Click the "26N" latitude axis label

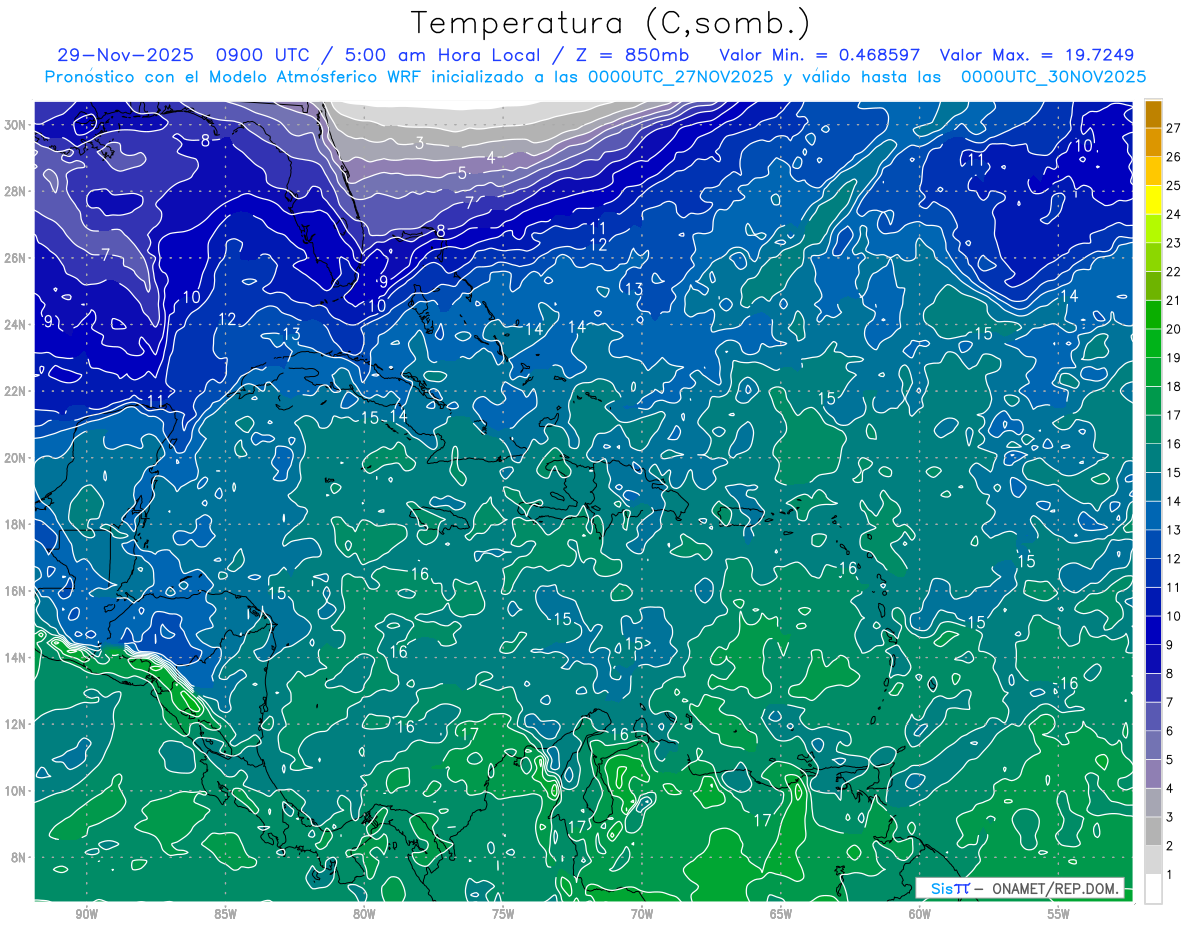(15, 258)
